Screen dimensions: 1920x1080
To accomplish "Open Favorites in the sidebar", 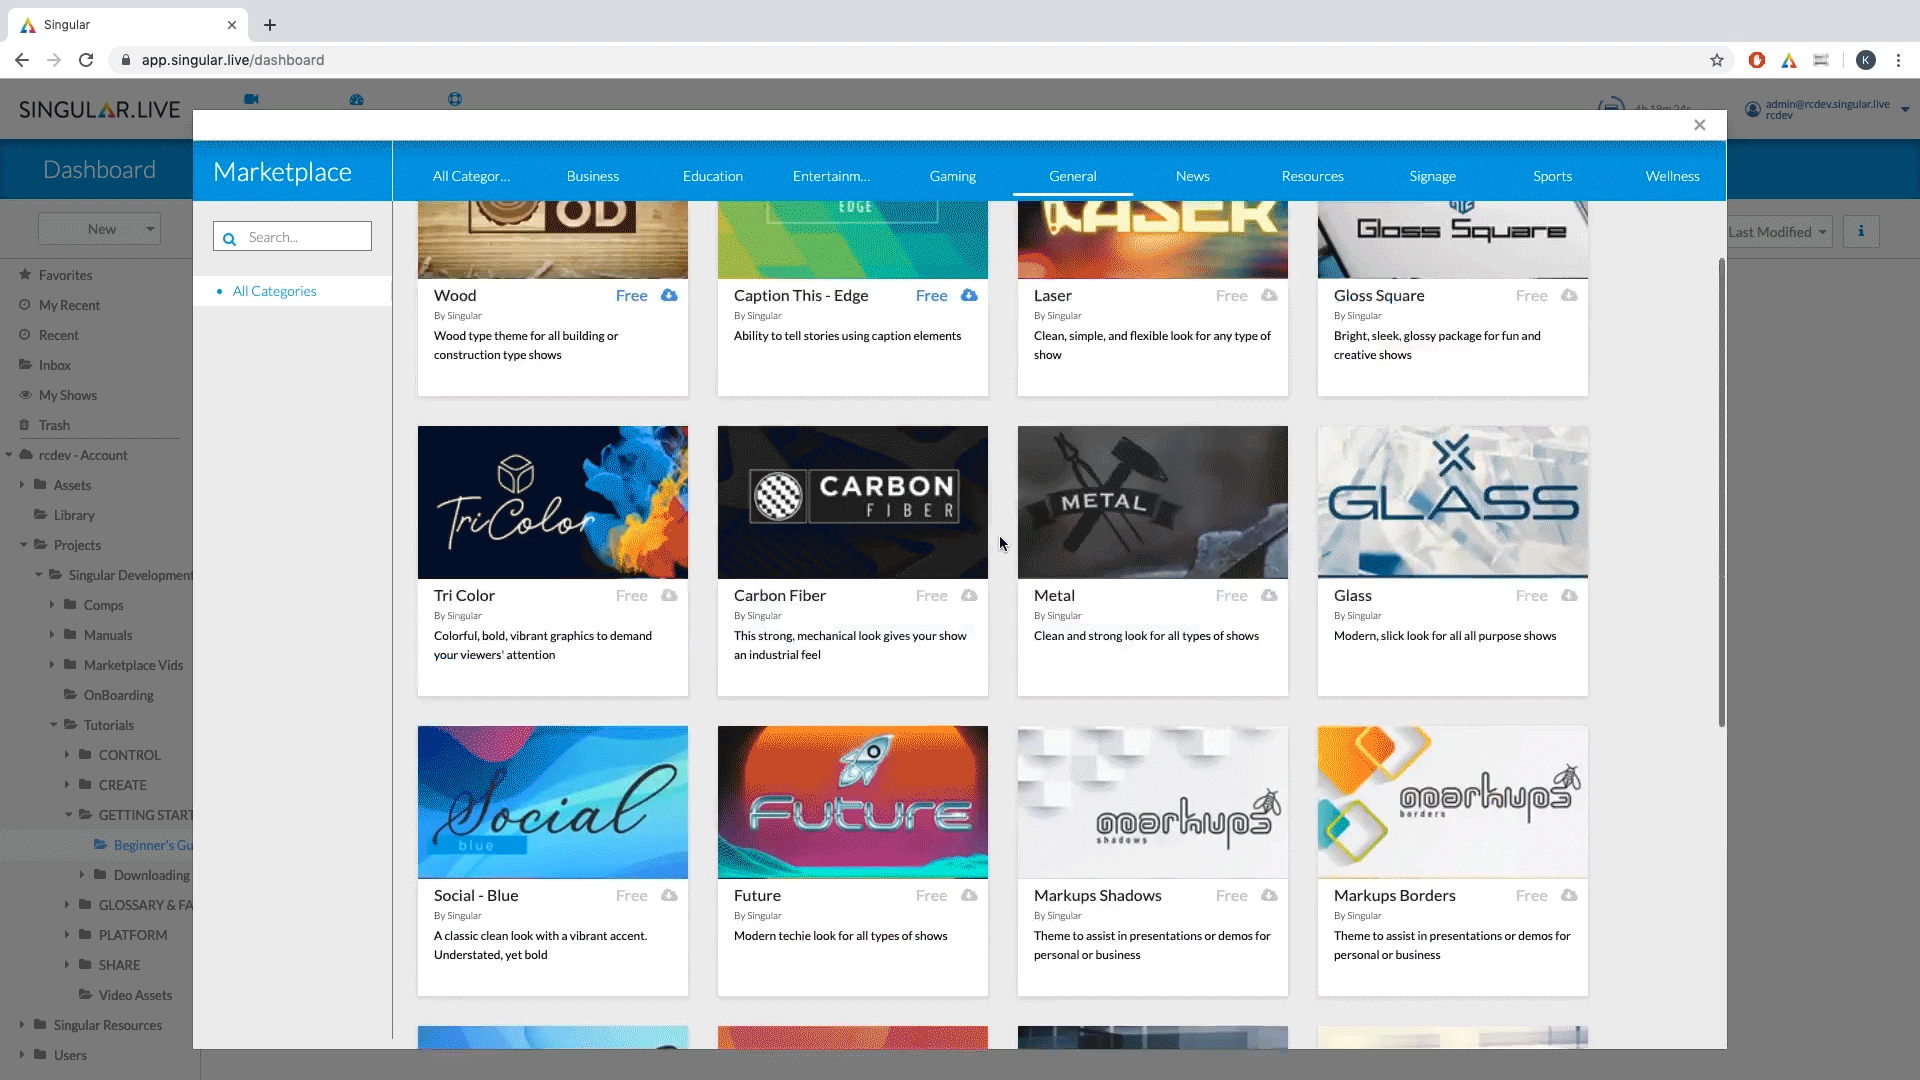I will coord(65,275).
